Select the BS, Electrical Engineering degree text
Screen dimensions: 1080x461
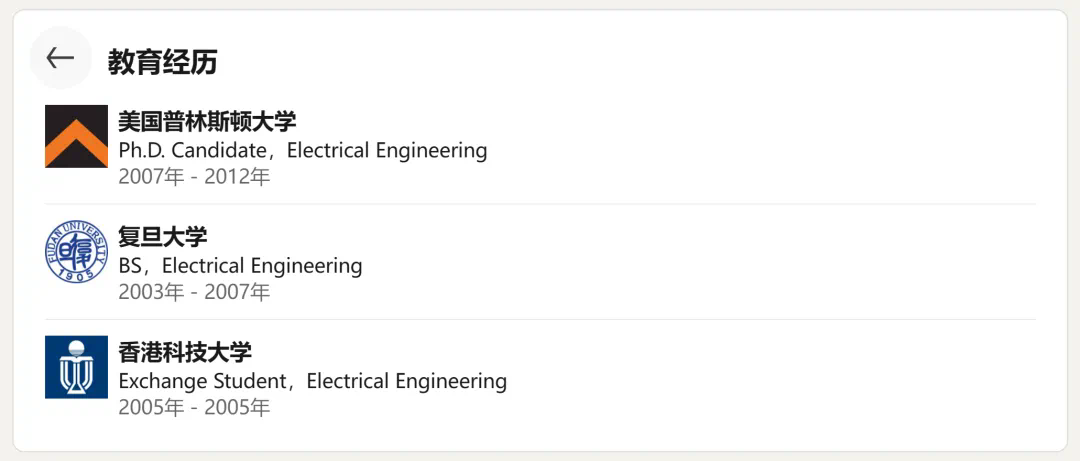pos(240,266)
